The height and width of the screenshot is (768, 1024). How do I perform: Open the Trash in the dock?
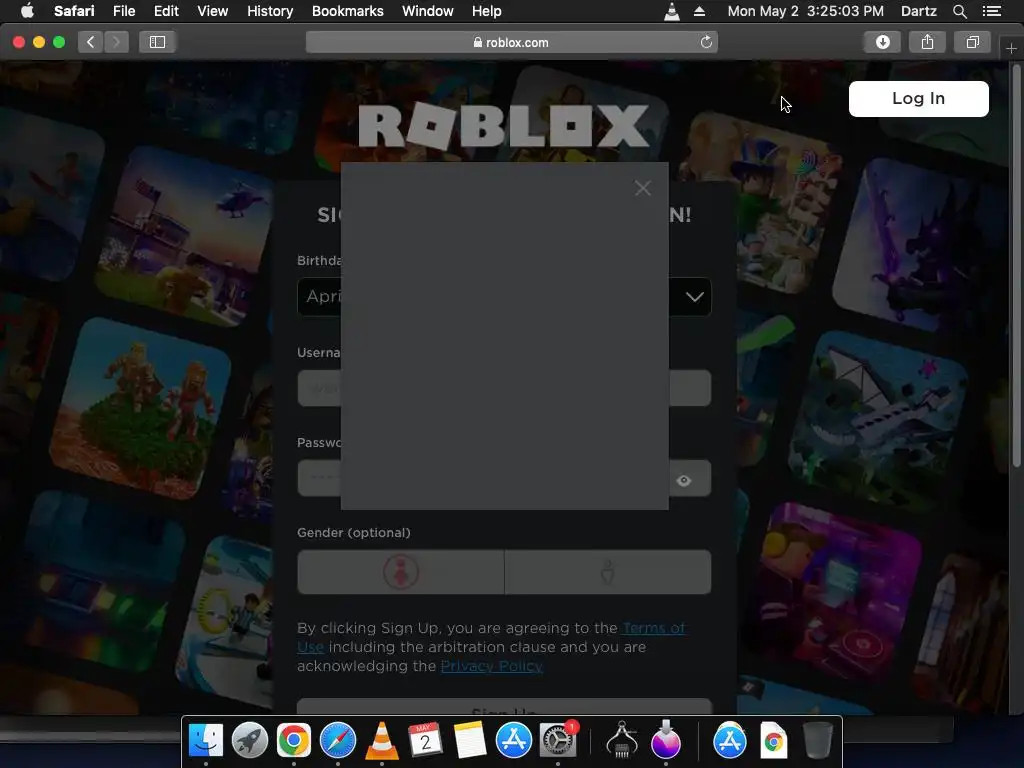[x=817, y=741]
